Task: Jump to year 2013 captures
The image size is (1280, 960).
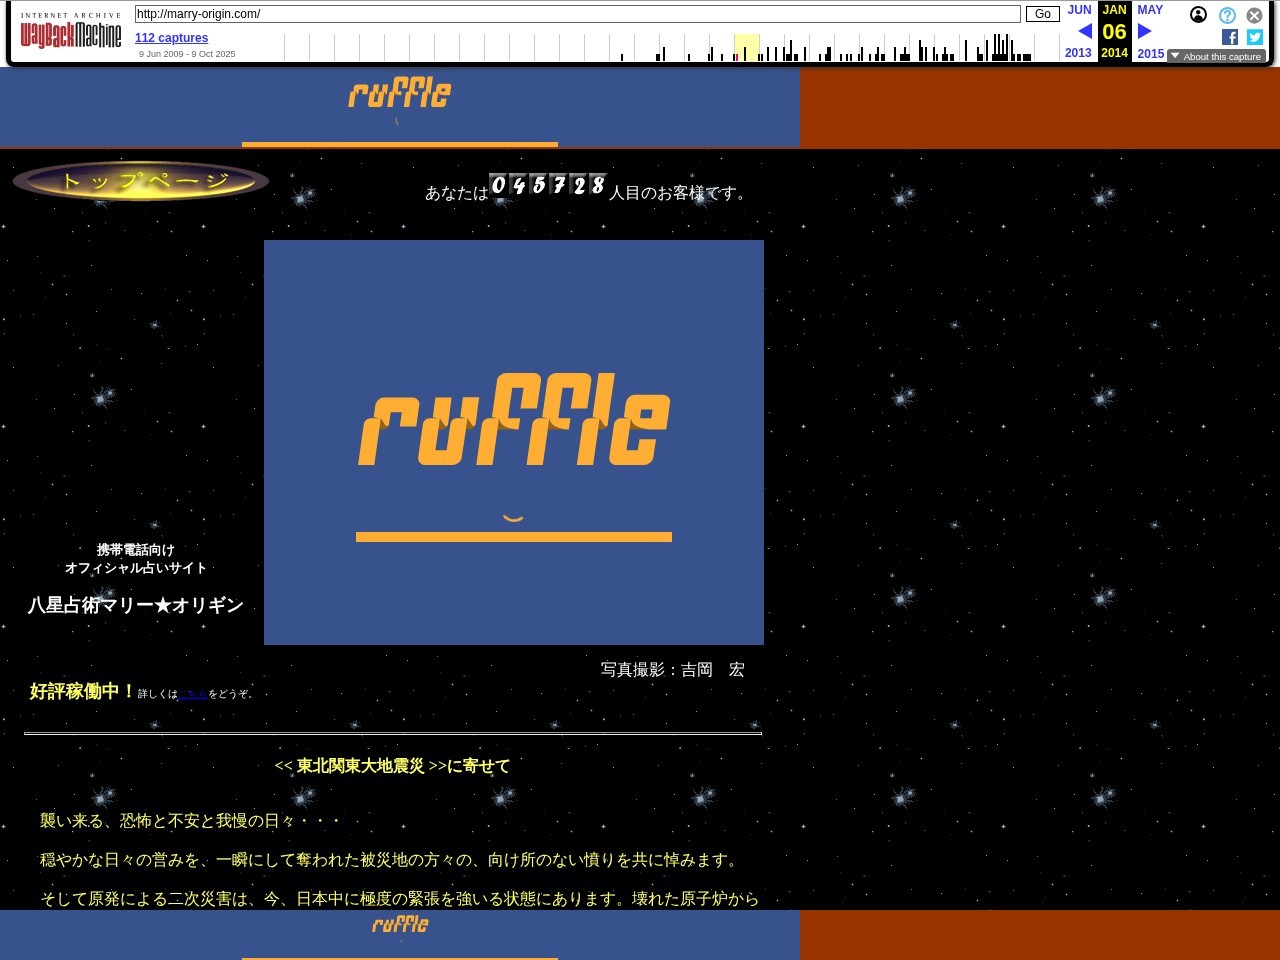Action: click(1078, 53)
